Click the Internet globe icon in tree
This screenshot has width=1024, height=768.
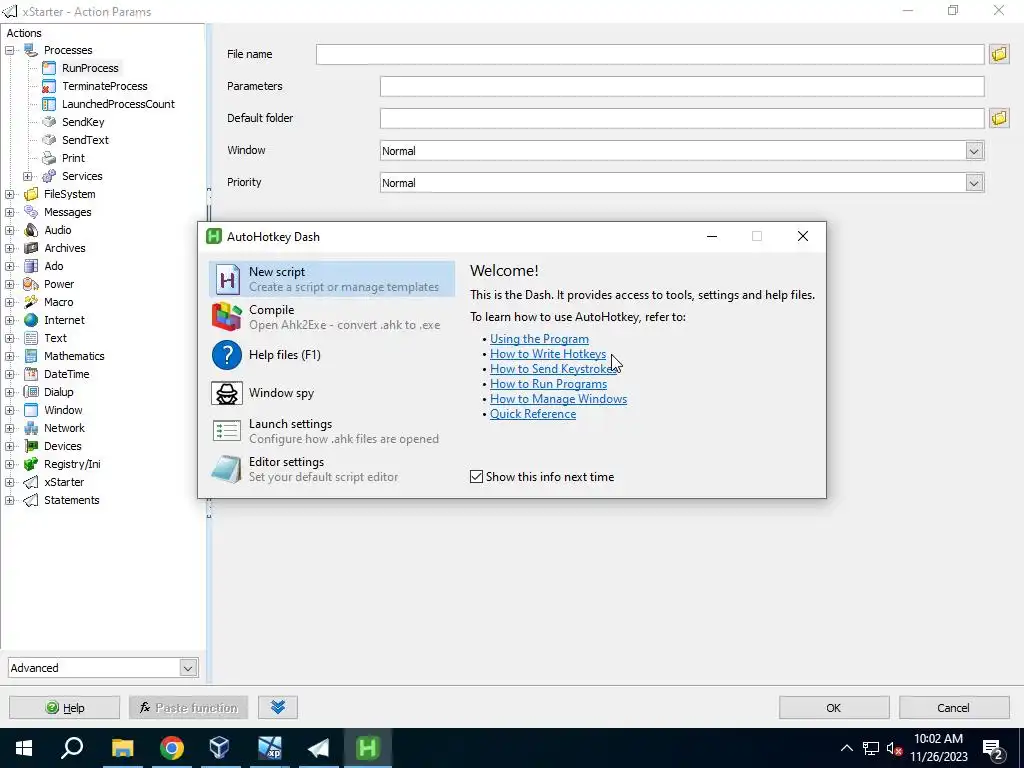pyautogui.click(x=31, y=320)
